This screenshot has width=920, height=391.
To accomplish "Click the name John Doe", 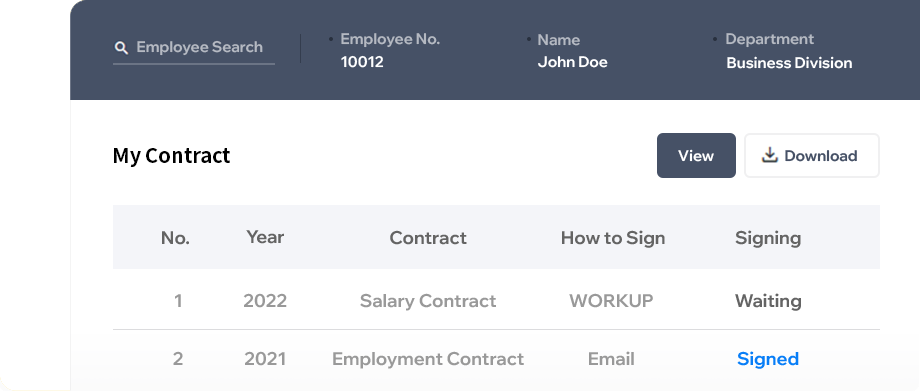I will [x=573, y=62].
